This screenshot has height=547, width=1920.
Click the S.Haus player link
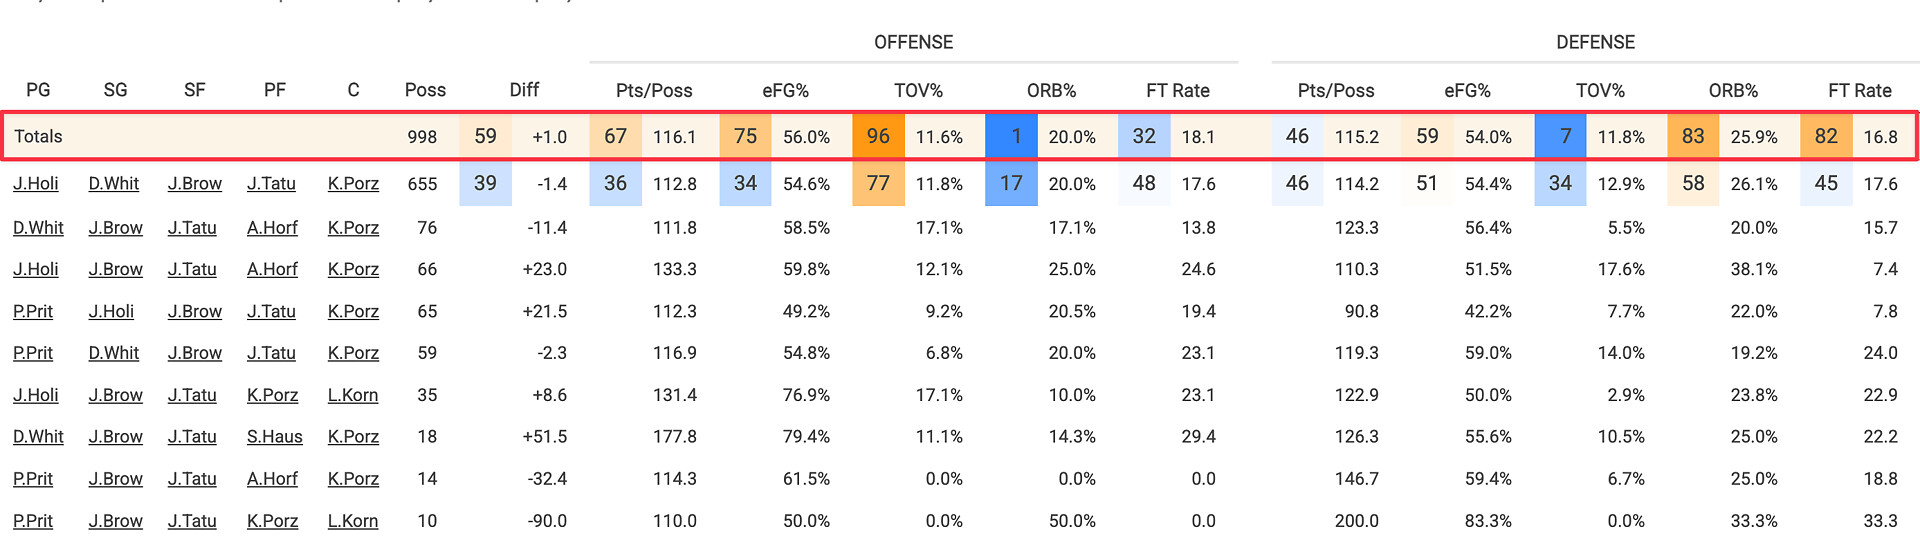pyautogui.click(x=274, y=437)
